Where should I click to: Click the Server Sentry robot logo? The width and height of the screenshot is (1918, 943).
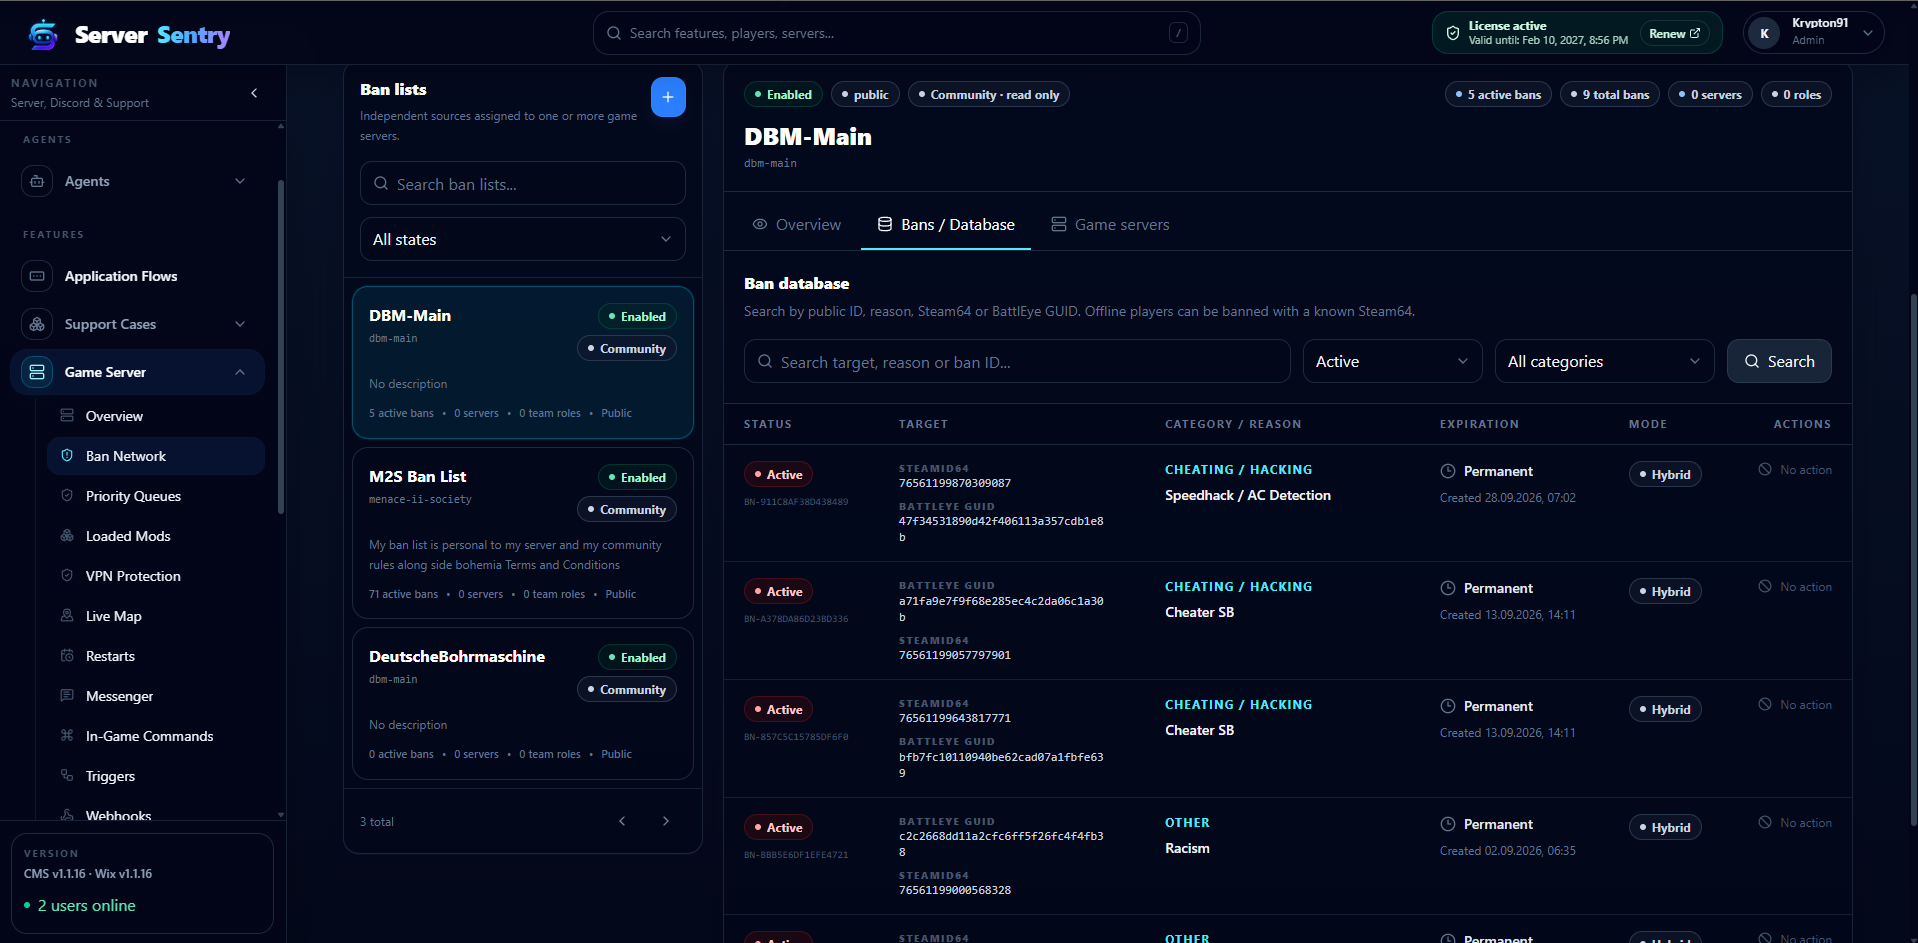(43, 35)
